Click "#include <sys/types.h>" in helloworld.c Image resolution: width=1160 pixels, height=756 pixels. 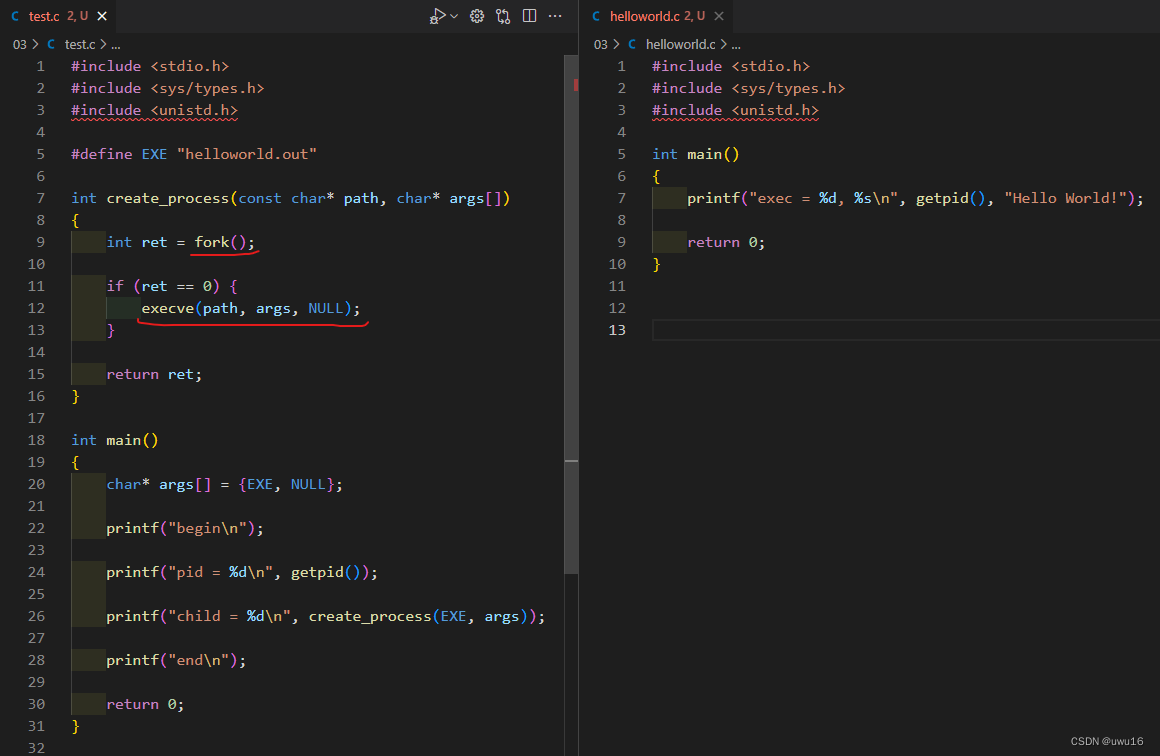tap(749, 88)
